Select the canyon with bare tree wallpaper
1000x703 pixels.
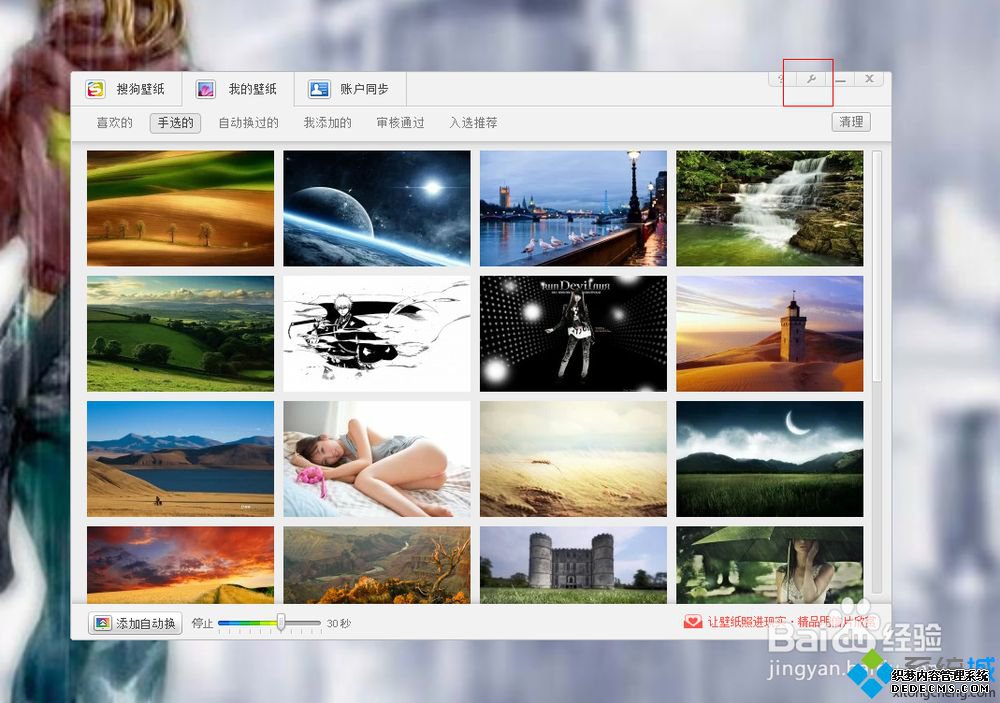[x=377, y=565]
